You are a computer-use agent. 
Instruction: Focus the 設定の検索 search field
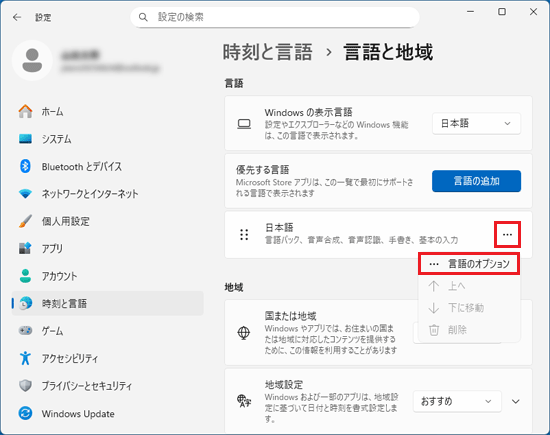point(275,17)
